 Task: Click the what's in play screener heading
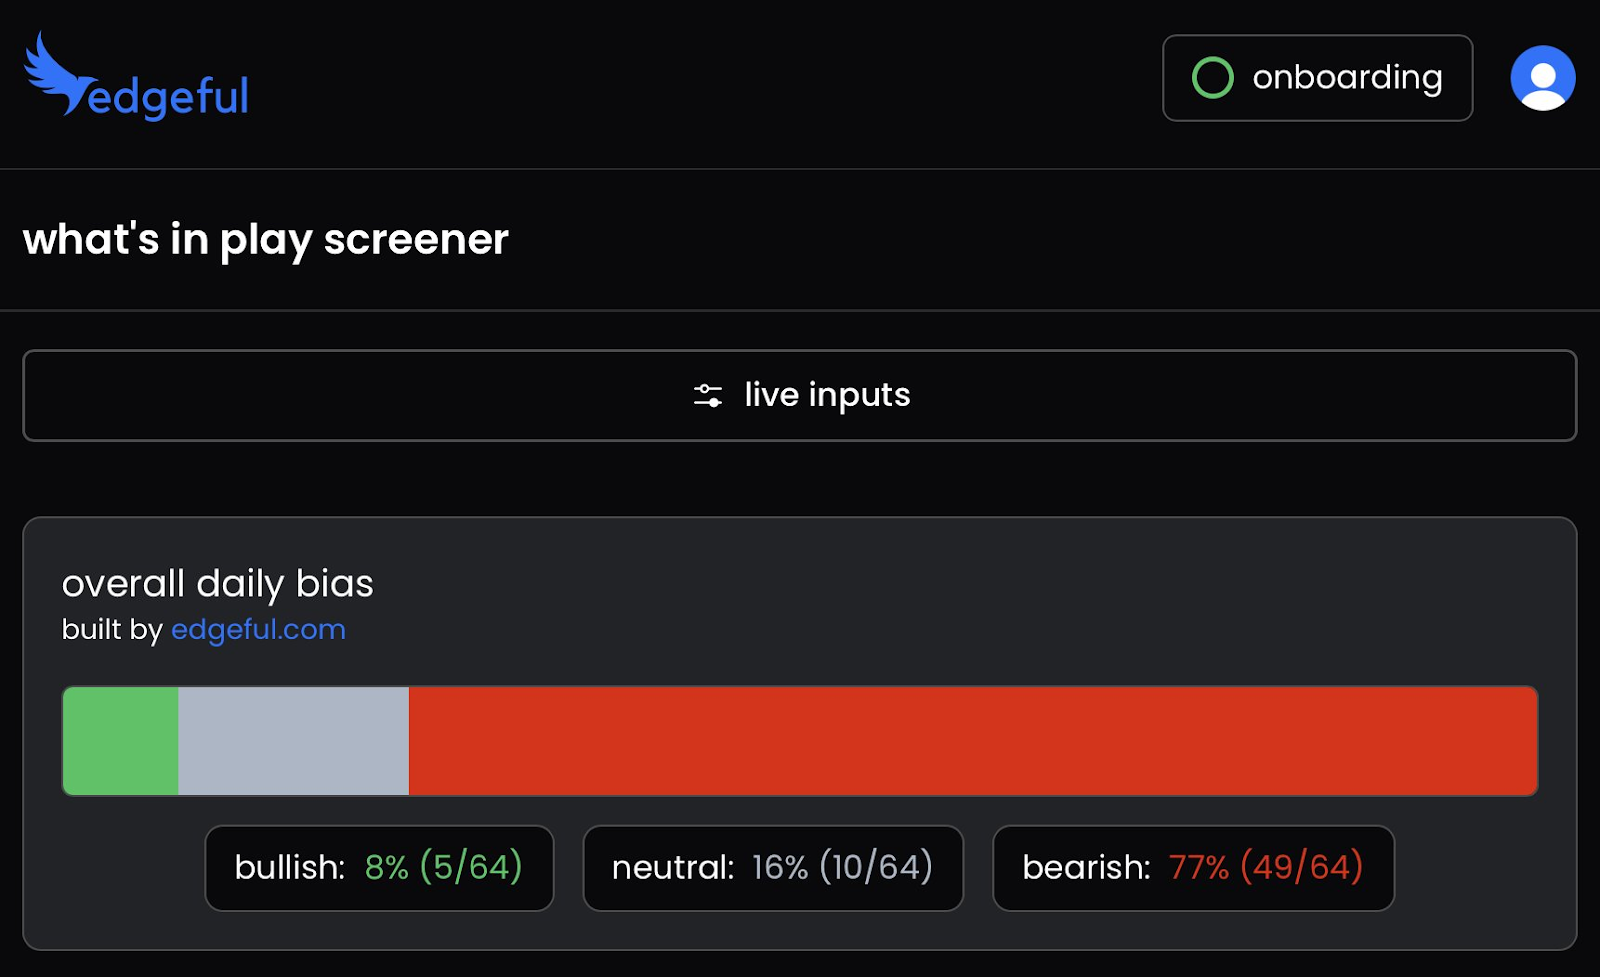click(x=265, y=240)
